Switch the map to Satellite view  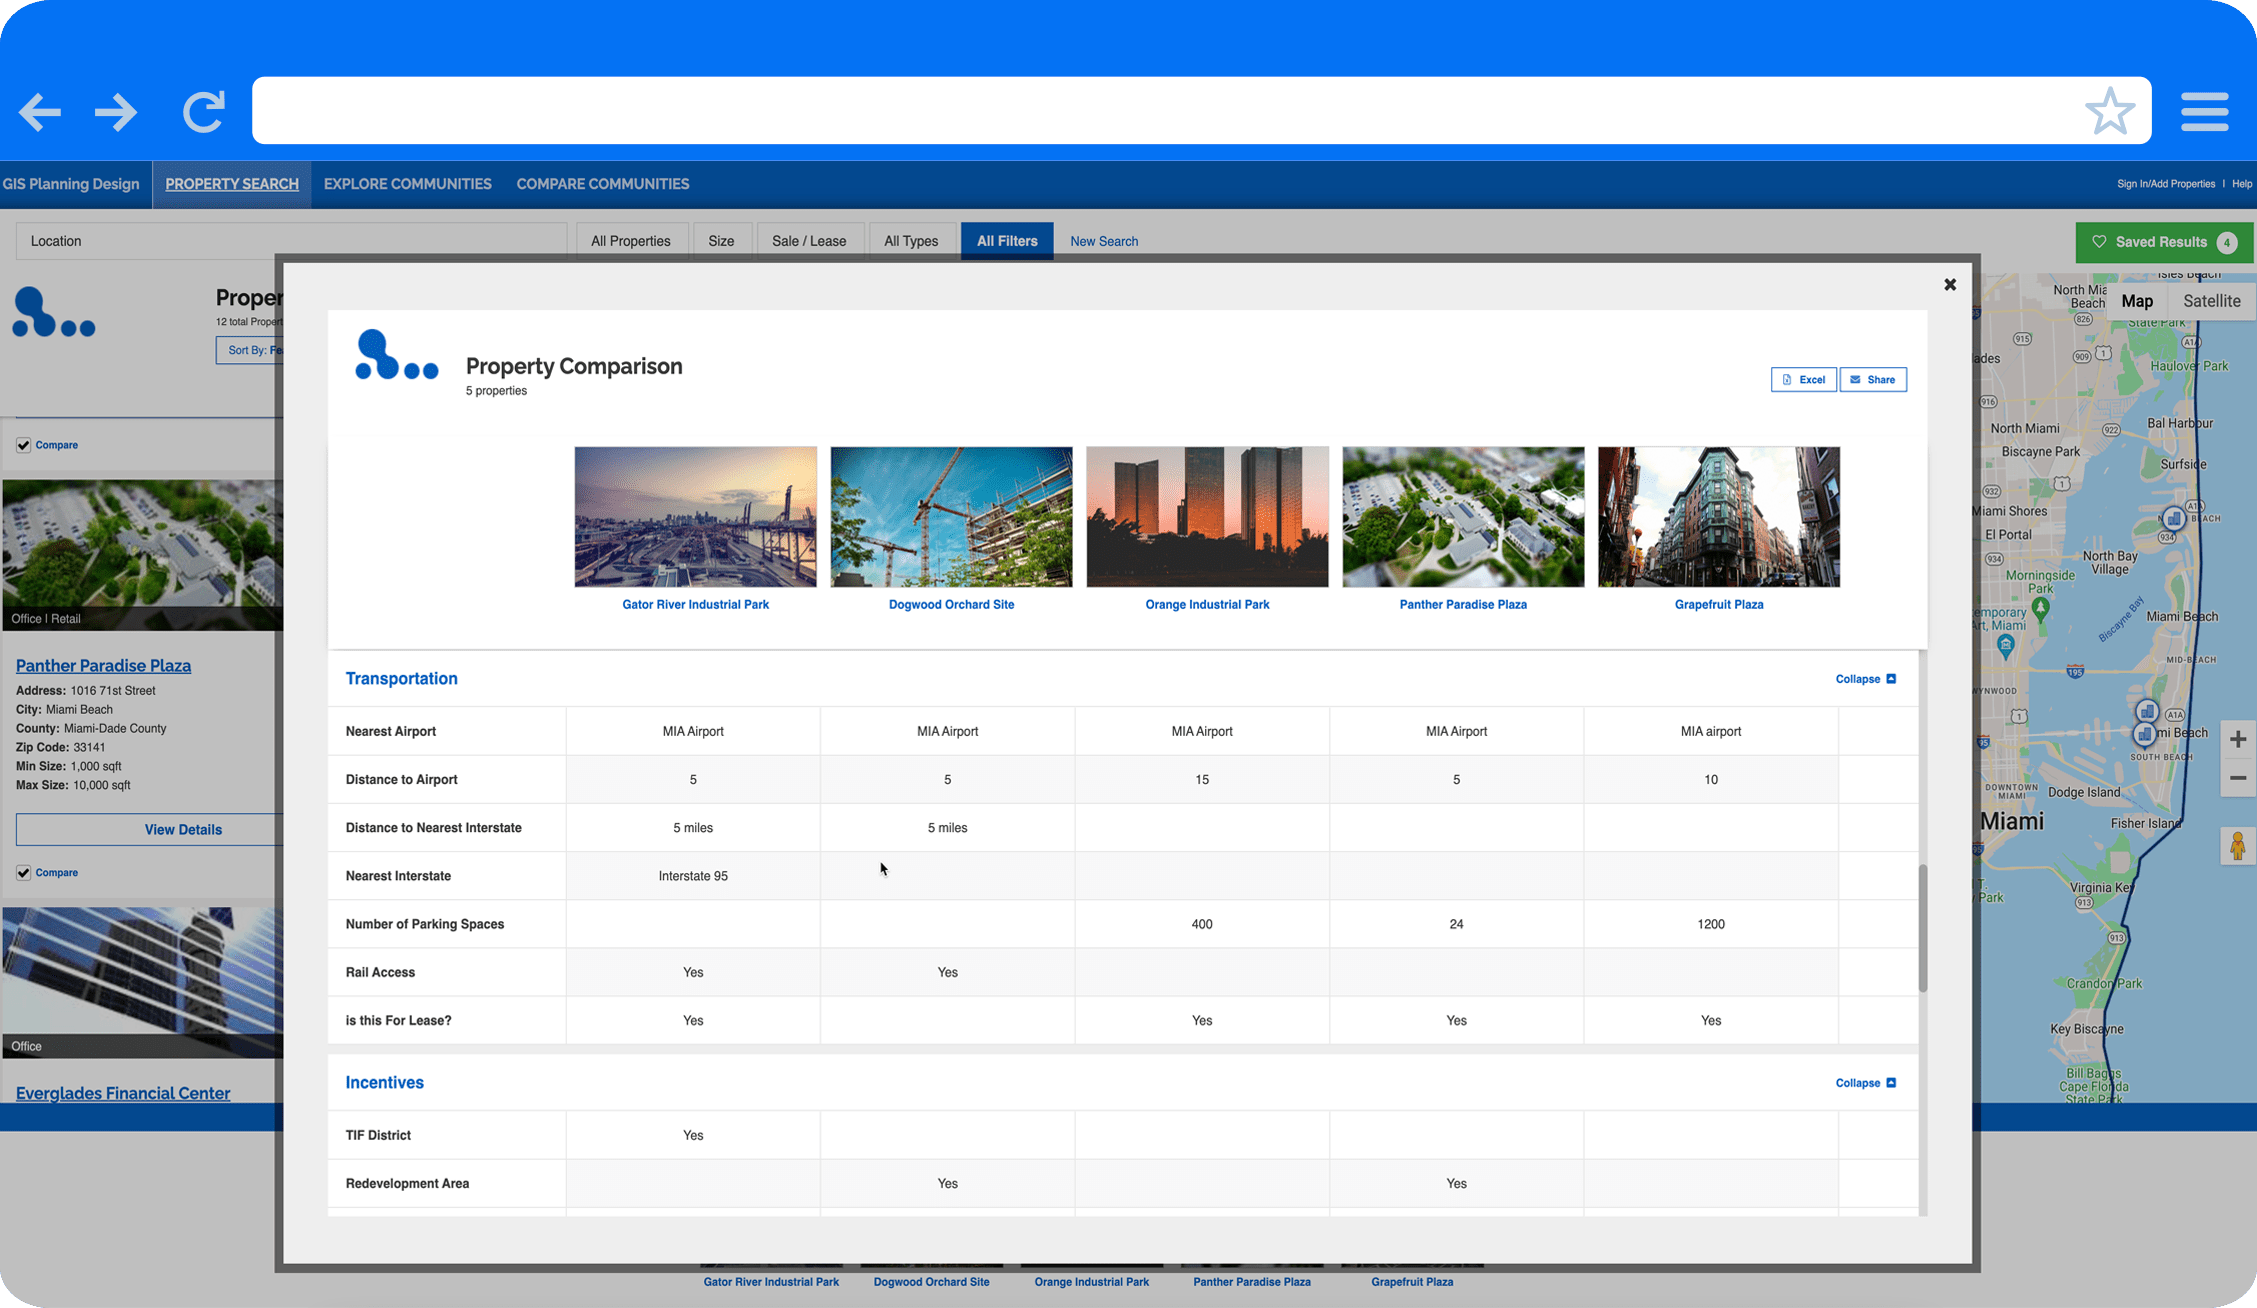(x=2211, y=301)
